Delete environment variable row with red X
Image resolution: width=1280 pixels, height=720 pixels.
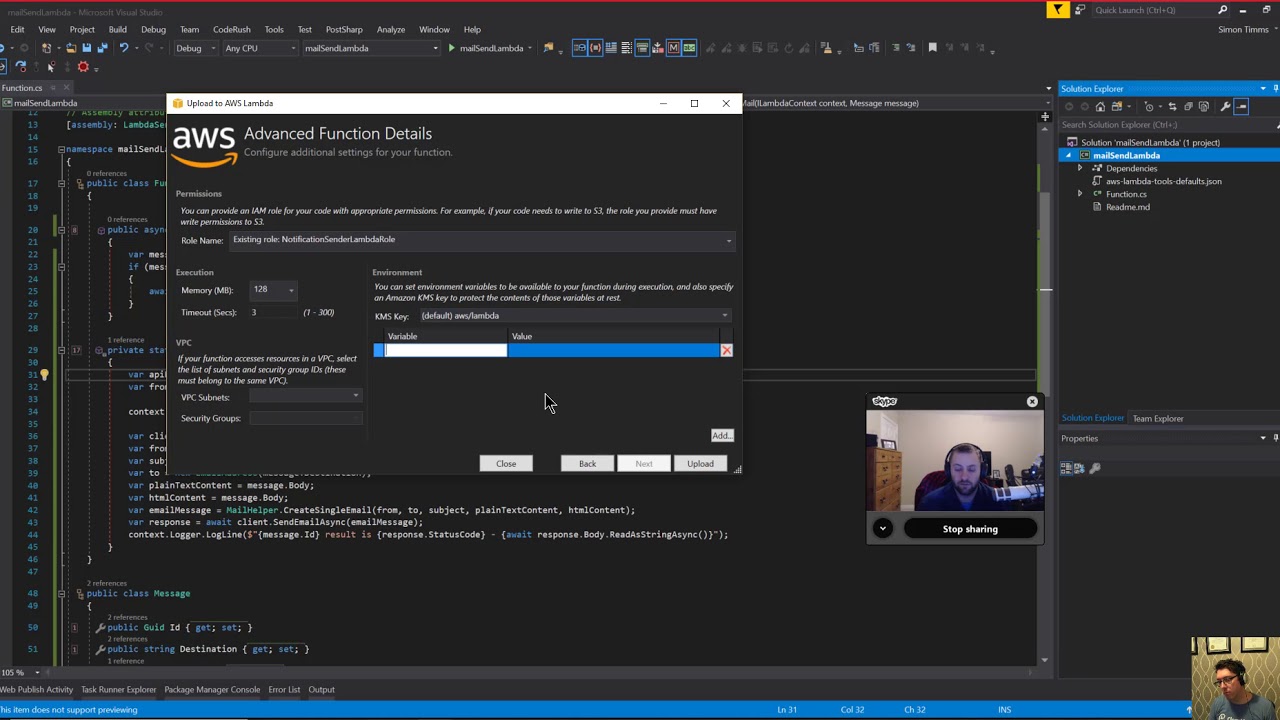pyautogui.click(x=726, y=350)
